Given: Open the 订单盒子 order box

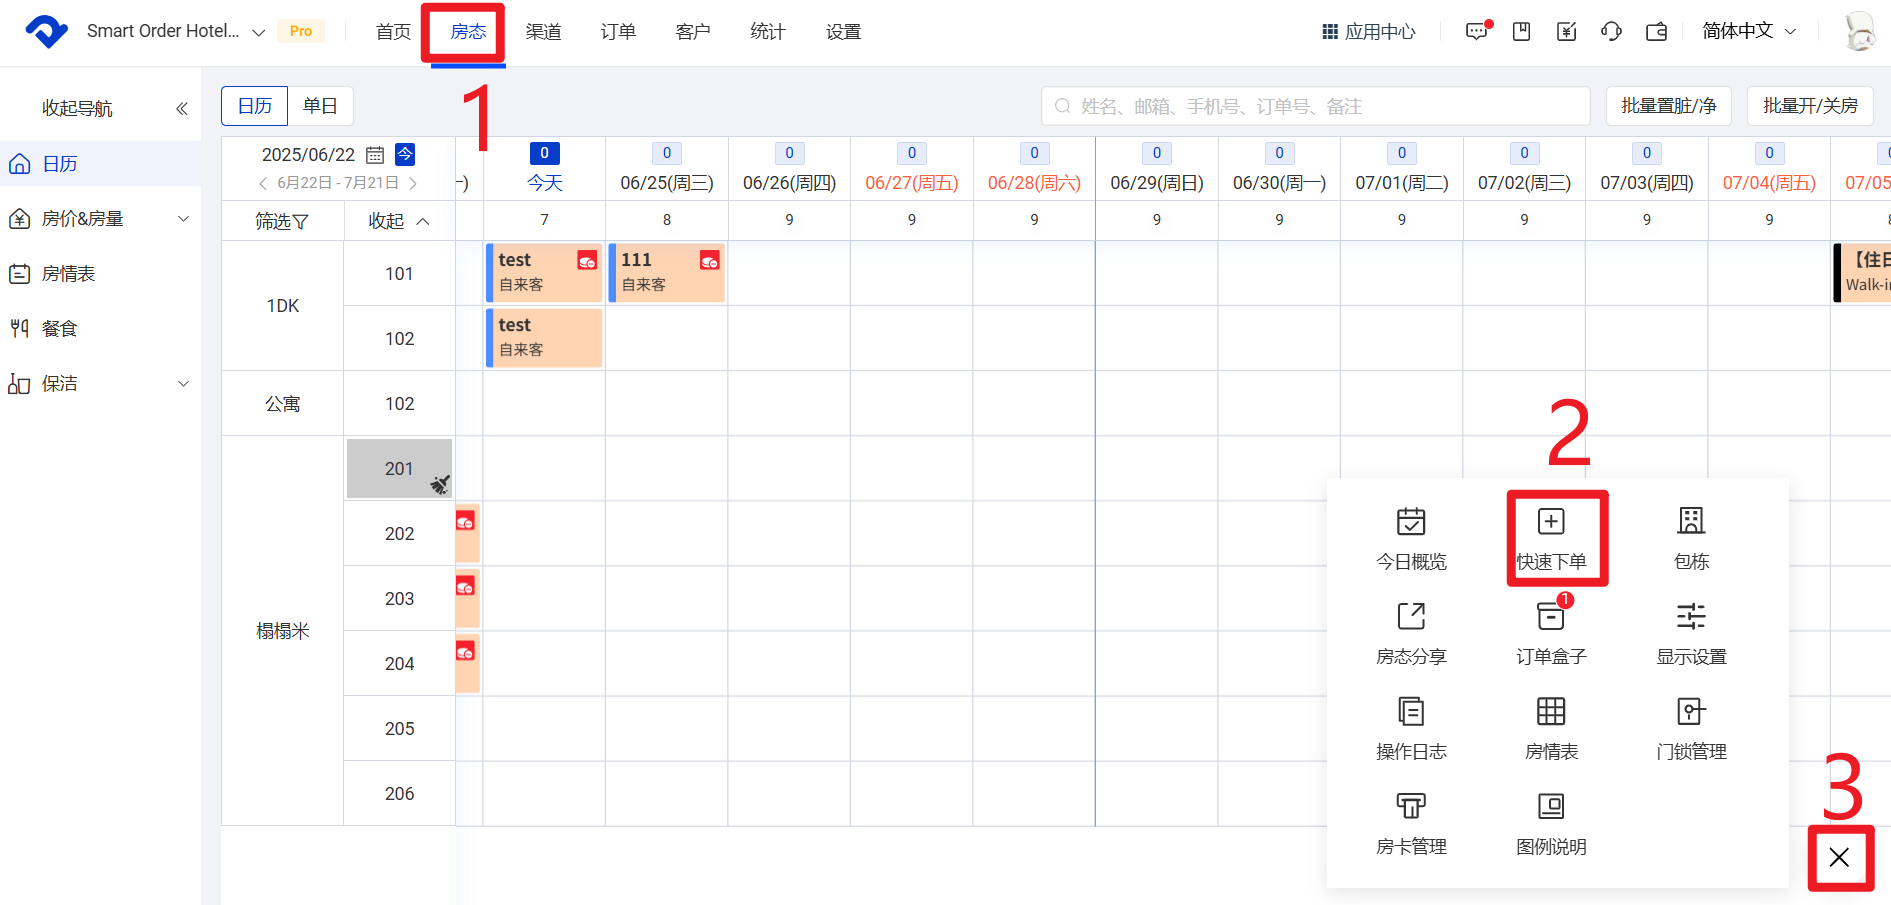Looking at the screenshot, I should [x=1551, y=618].
